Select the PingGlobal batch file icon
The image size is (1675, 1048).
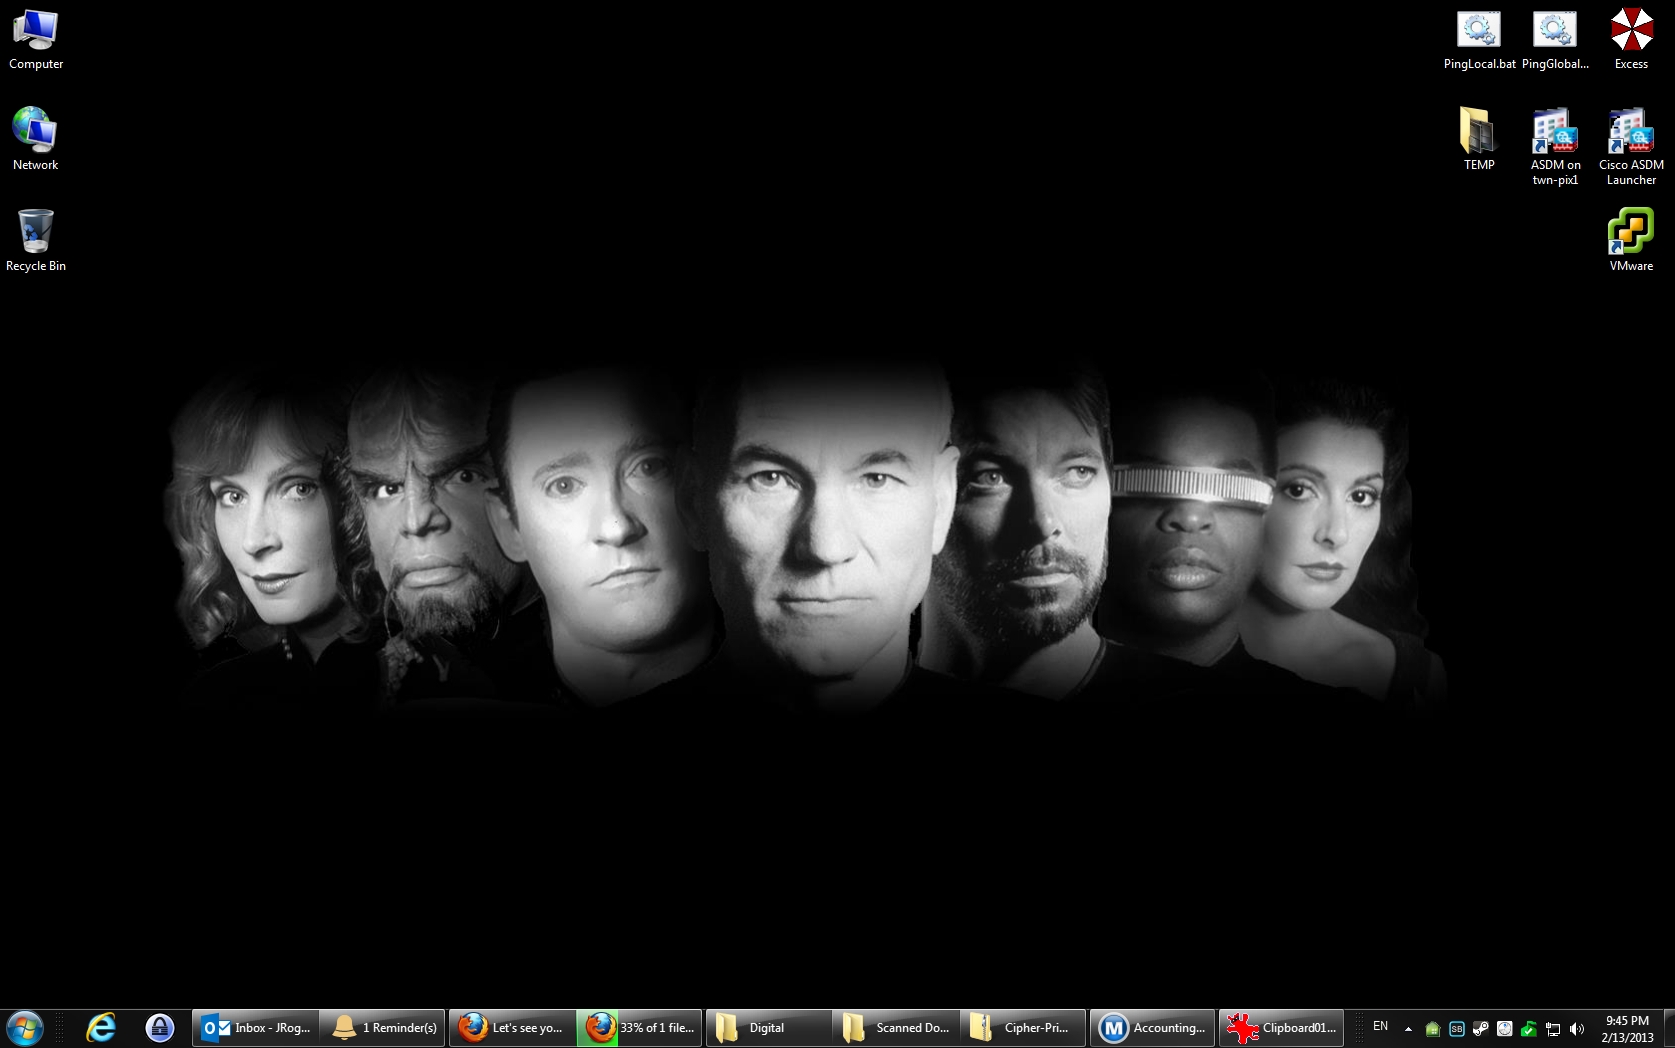click(x=1555, y=40)
